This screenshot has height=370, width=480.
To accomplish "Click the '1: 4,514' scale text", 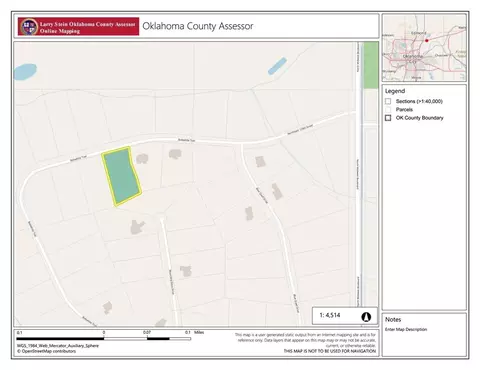I will [x=330, y=315].
